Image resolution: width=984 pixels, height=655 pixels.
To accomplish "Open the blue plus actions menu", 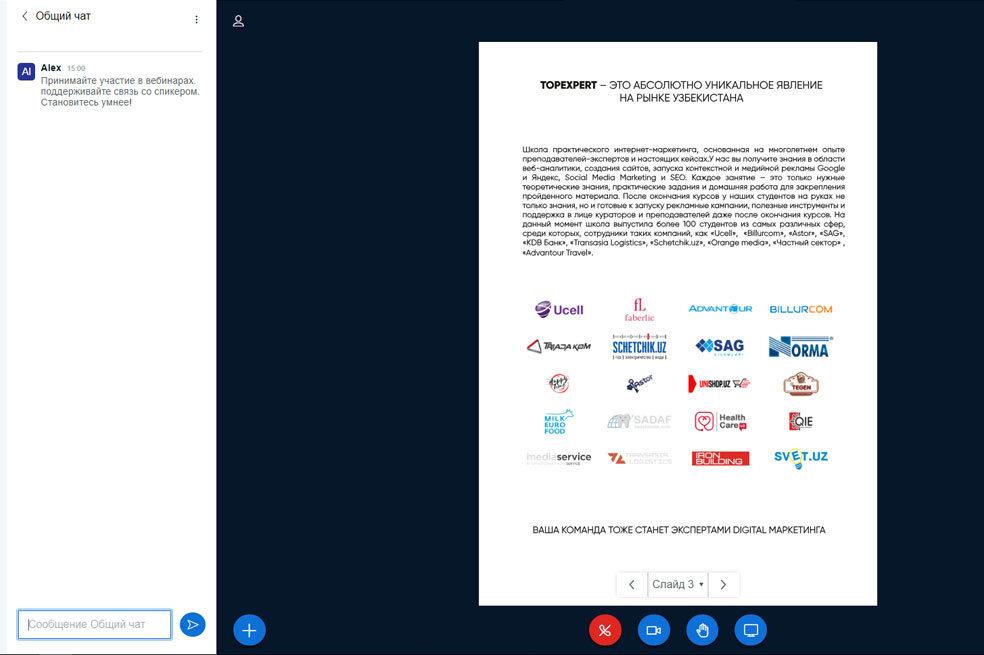I will [x=249, y=630].
